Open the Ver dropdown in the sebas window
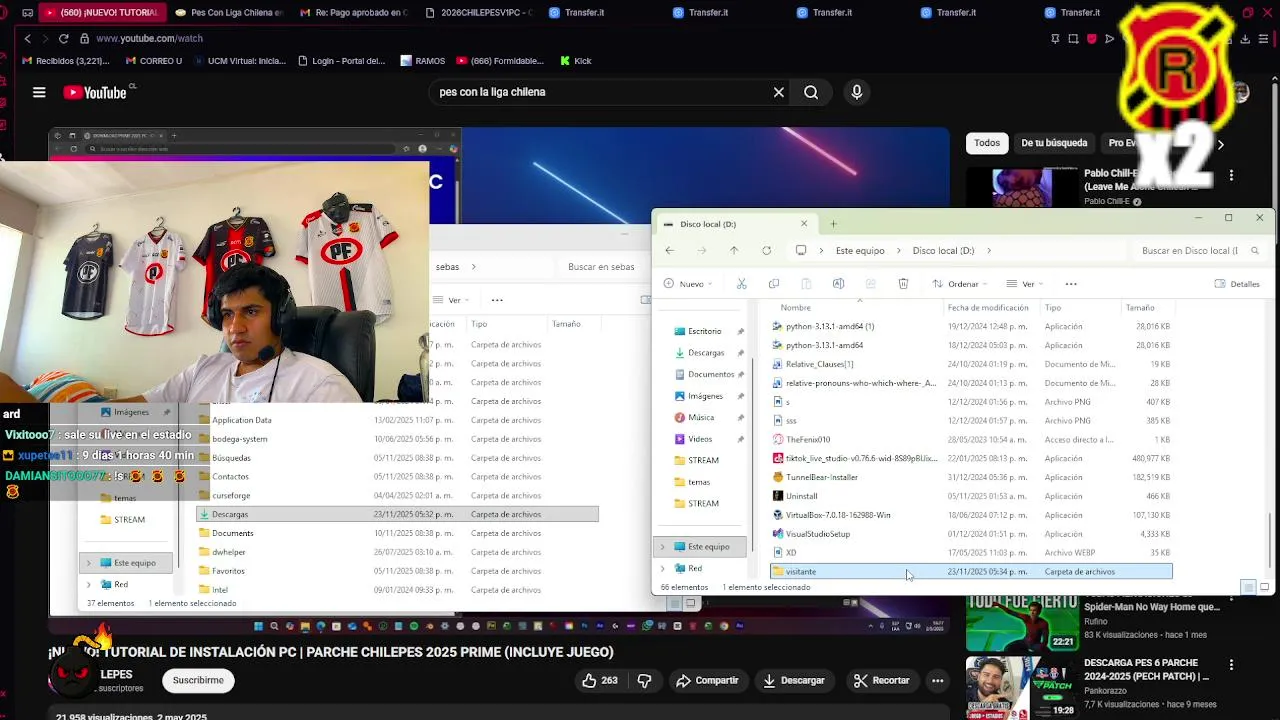1280x720 pixels. (x=451, y=300)
